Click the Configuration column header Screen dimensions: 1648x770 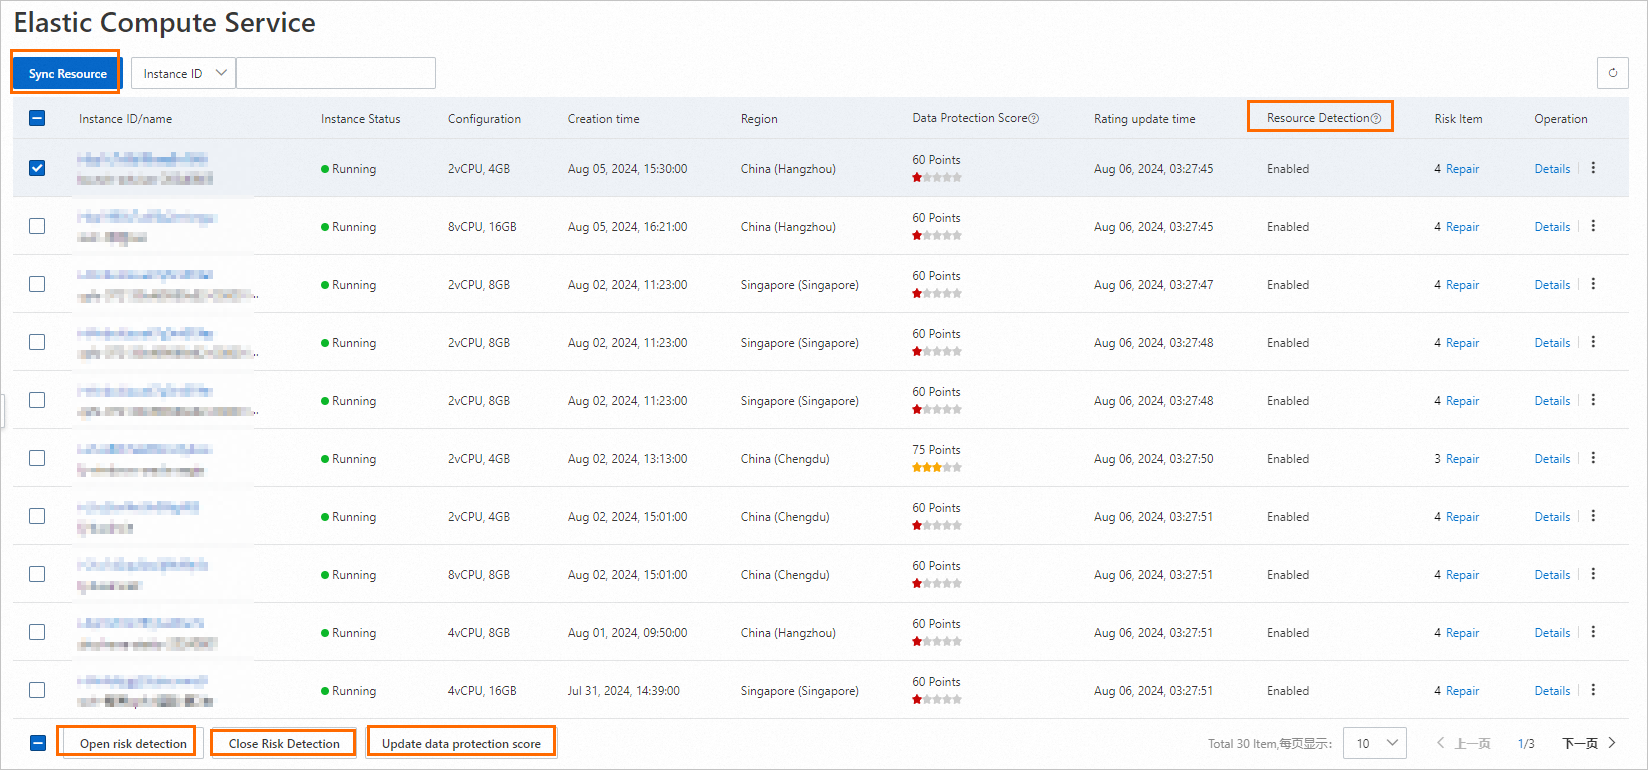pyautogui.click(x=484, y=119)
